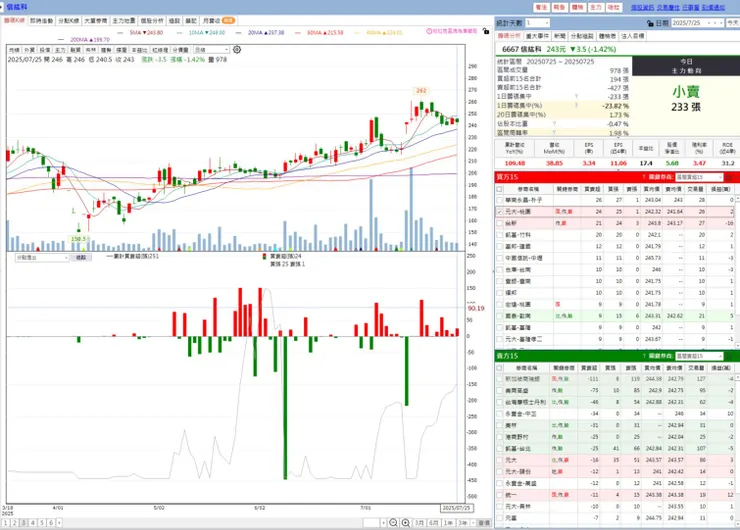The width and height of the screenshot is (740, 530).
Task: Toggle 融資 indicator in chart toolbar
Action: [x=76, y=50]
